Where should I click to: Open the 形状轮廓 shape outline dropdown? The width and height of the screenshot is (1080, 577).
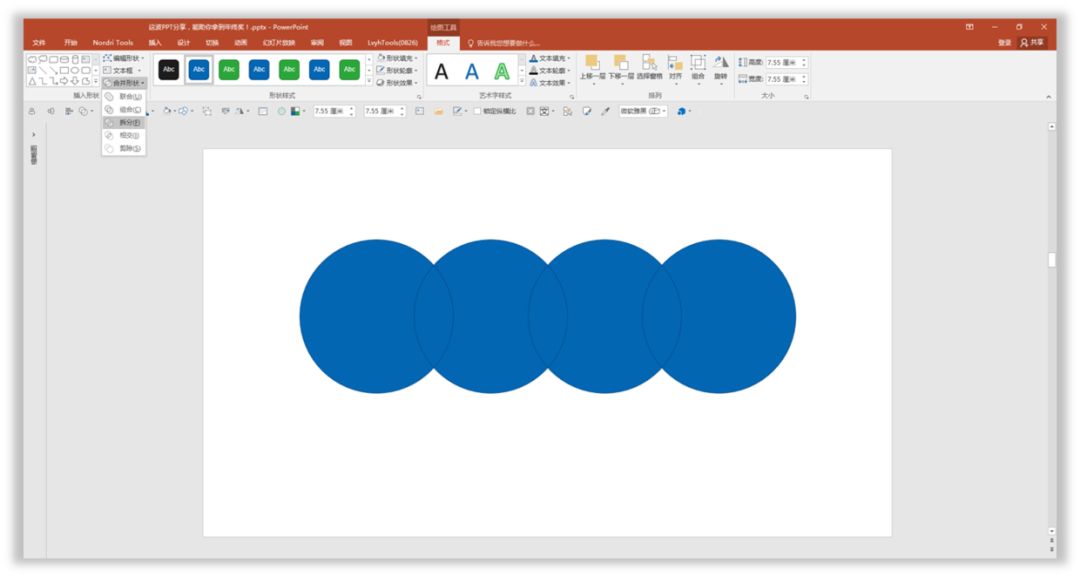[397, 71]
